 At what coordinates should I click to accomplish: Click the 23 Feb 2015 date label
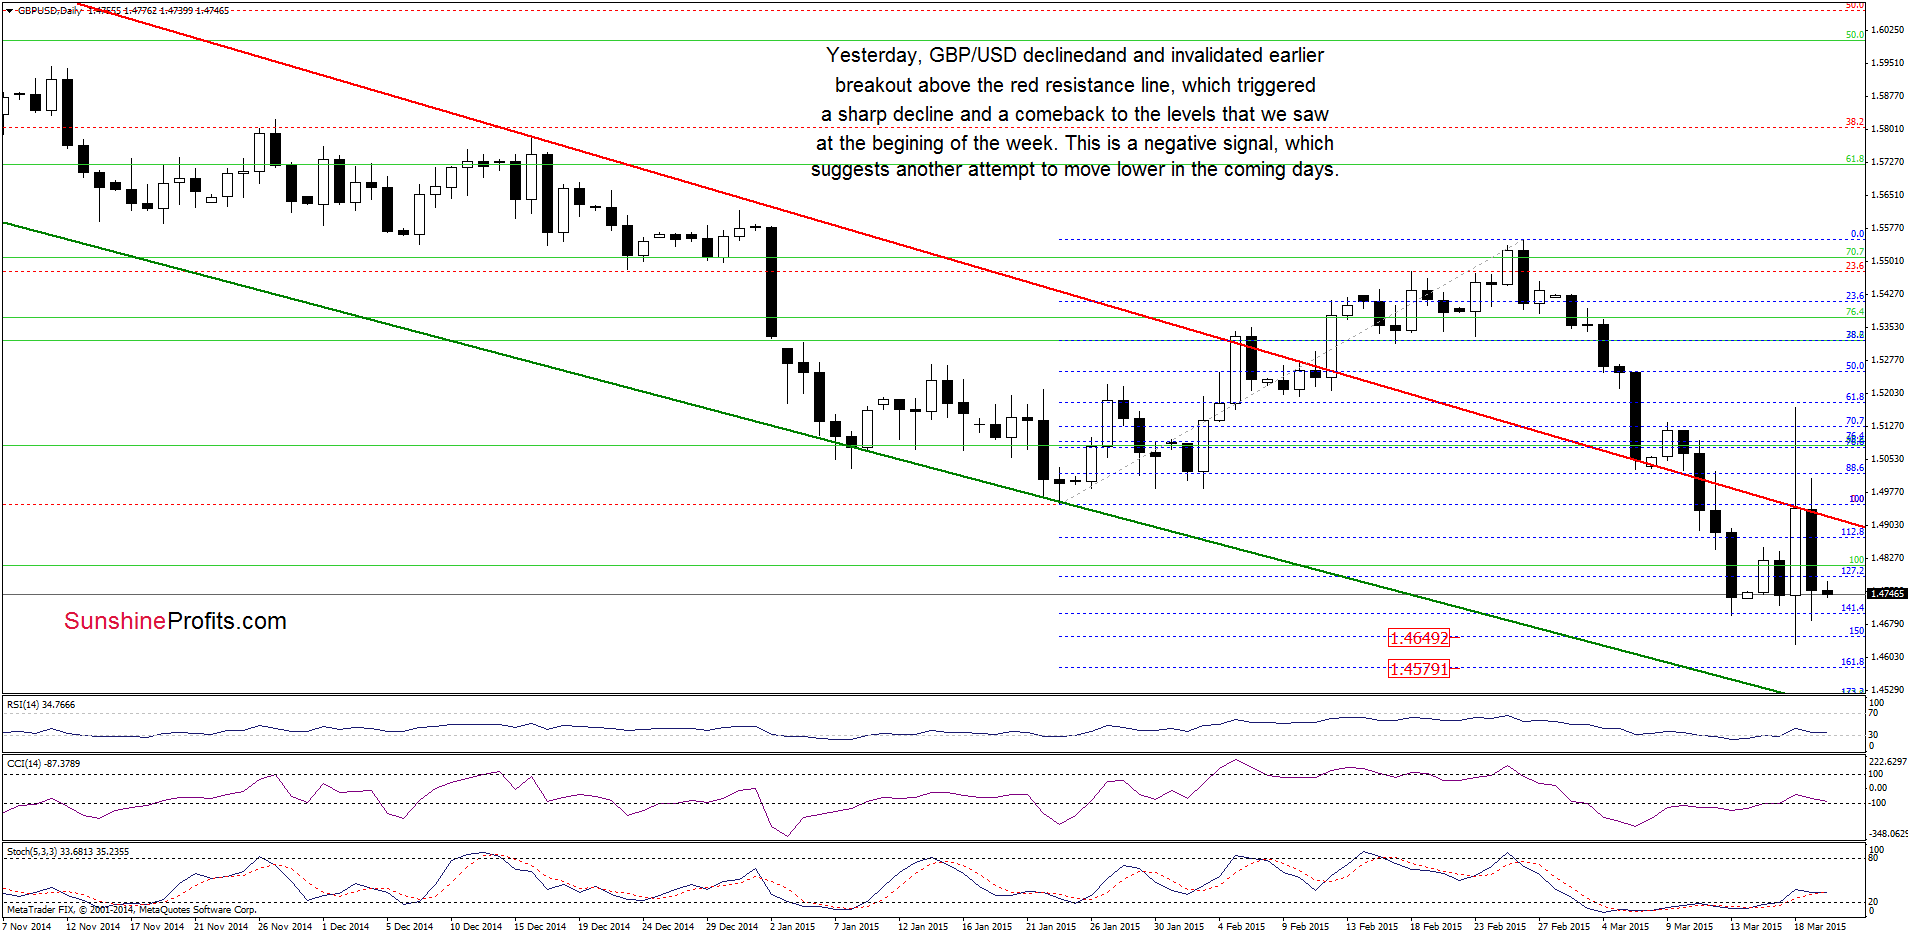tap(1500, 926)
